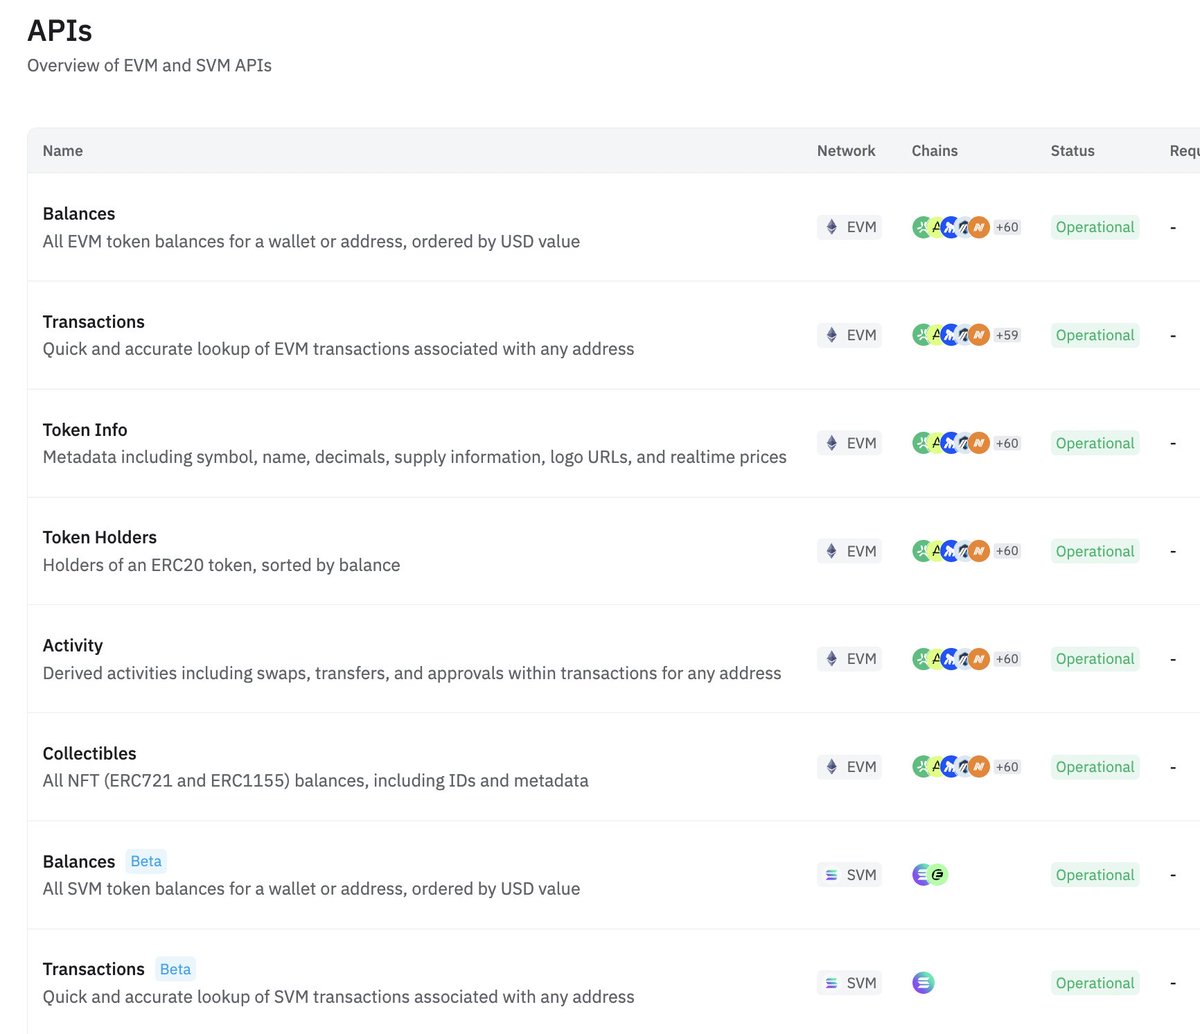Click the orange chain icon in the EVM Transactions row
Screen dimensions: 1200x1034
pos(979,335)
